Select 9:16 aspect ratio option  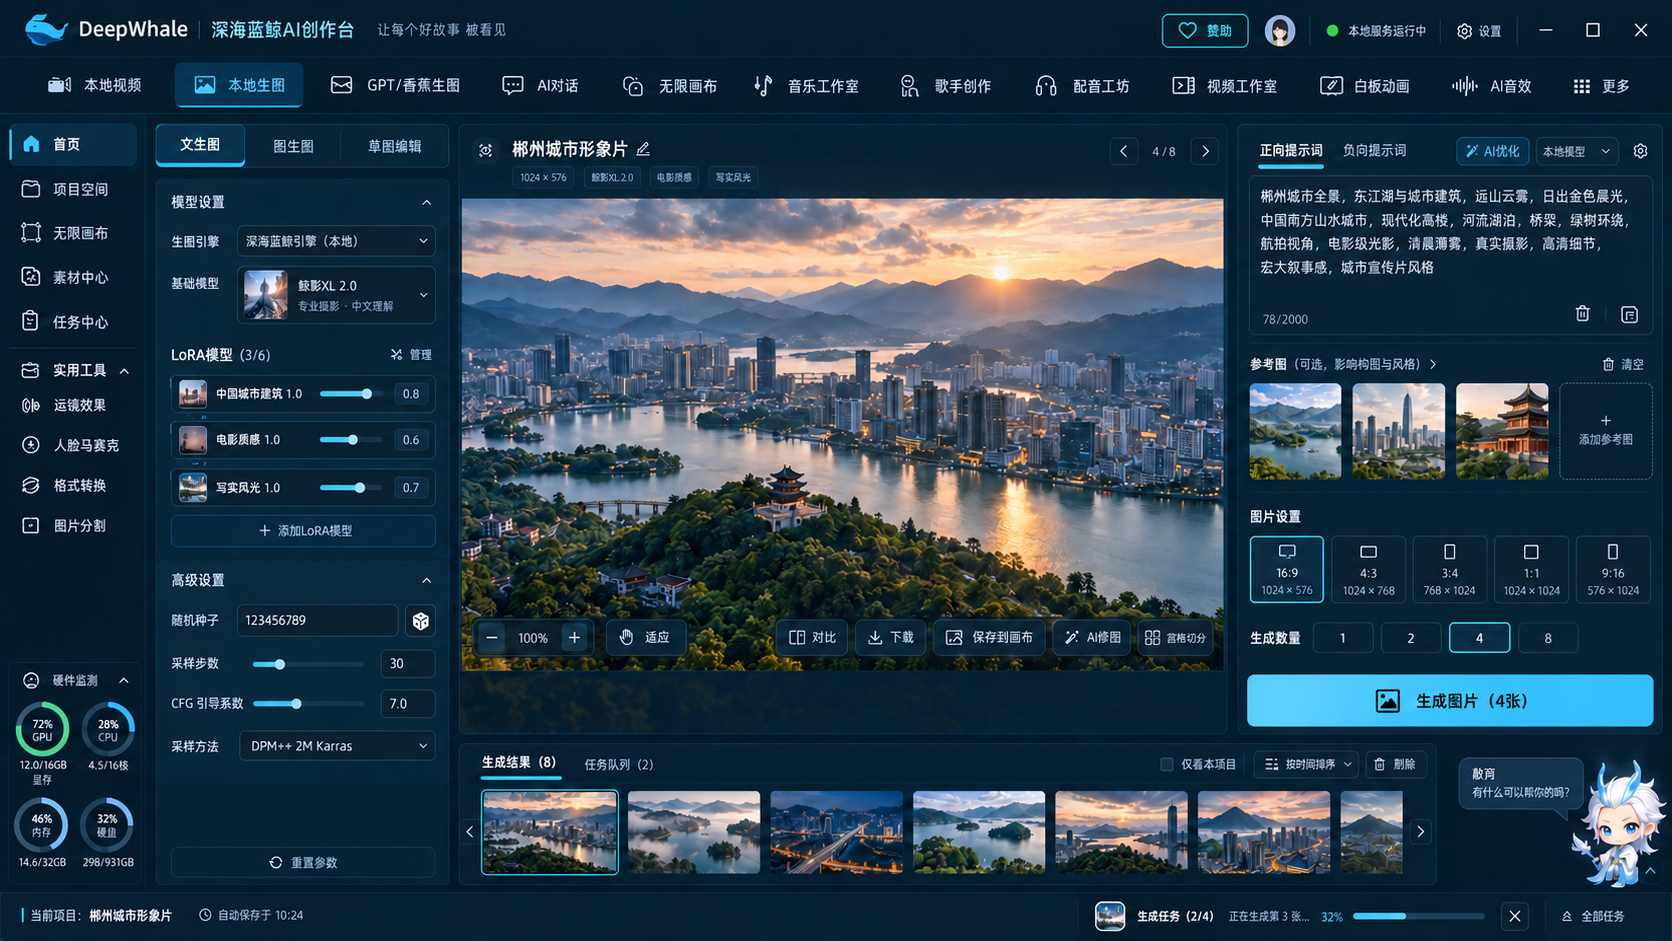1613,569
